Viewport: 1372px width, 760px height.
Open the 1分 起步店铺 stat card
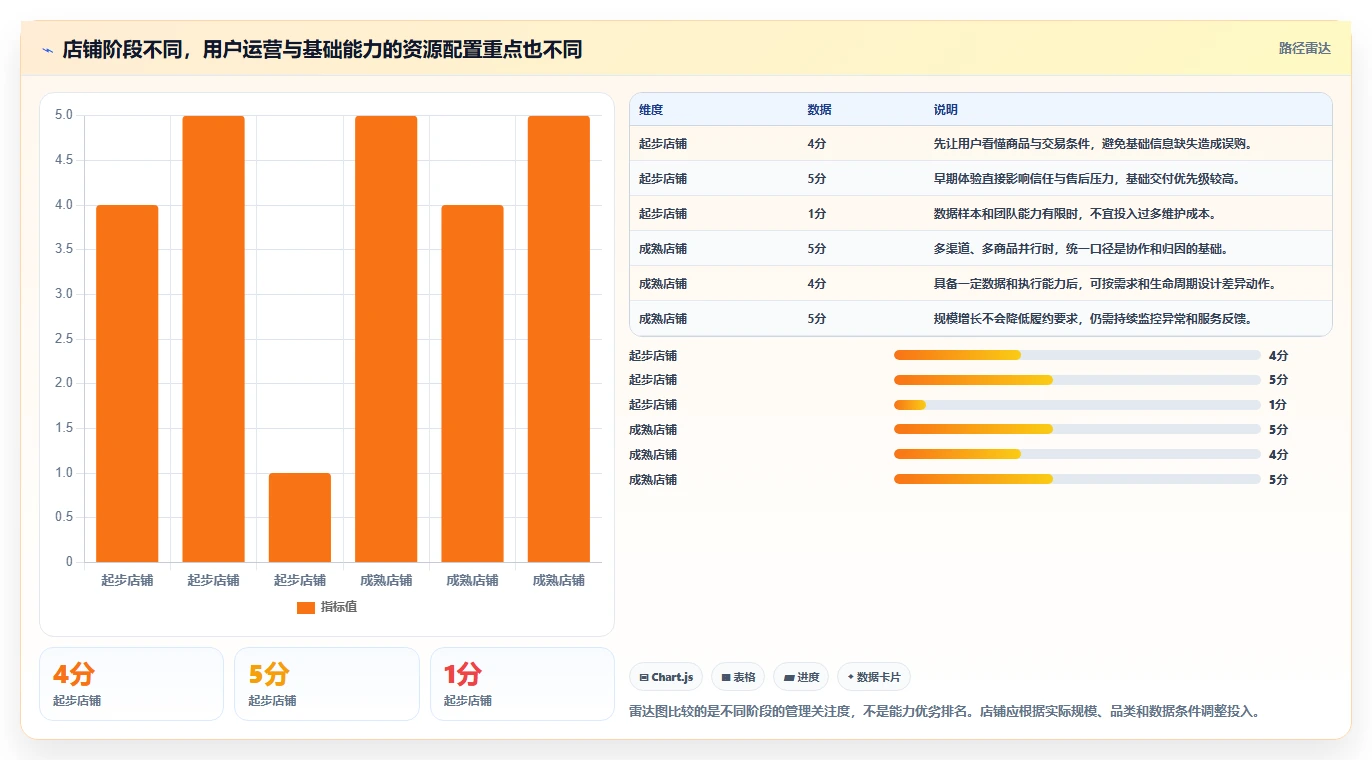point(522,684)
